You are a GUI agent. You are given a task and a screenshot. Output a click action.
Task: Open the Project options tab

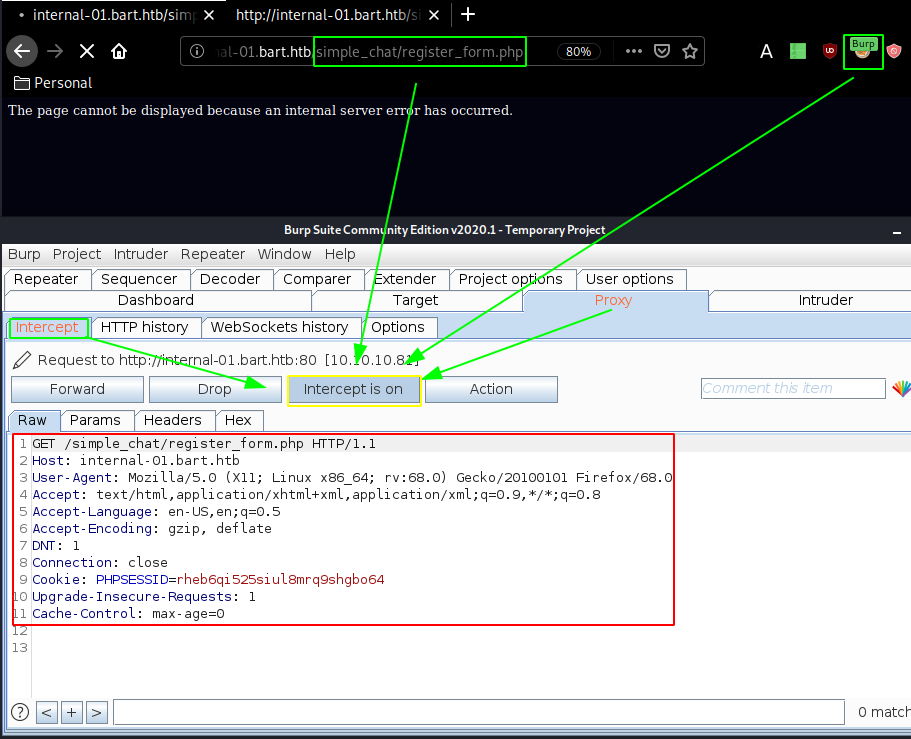511,279
